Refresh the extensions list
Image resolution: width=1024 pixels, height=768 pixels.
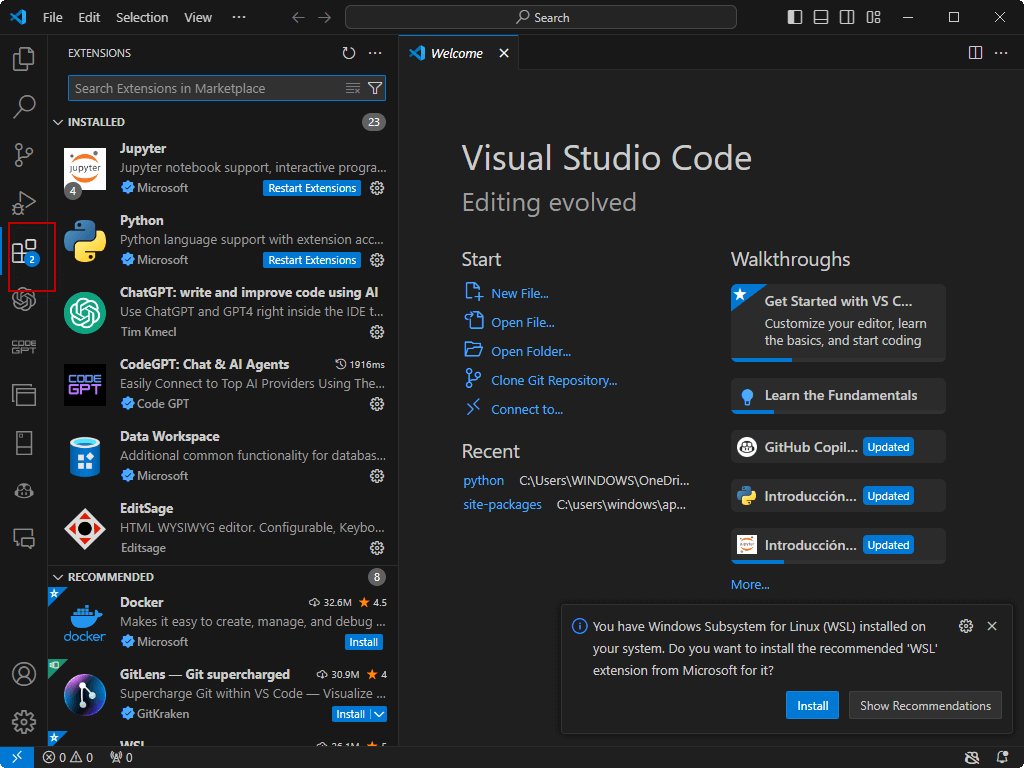(x=348, y=53)
